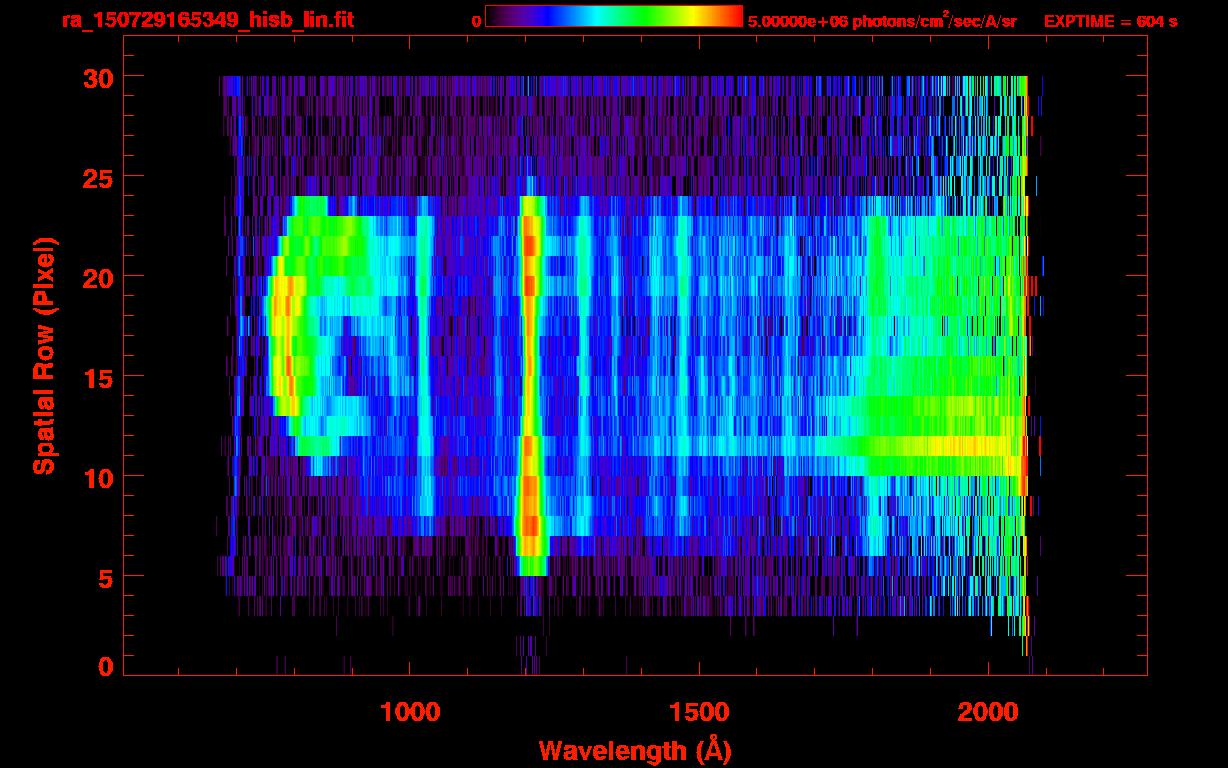Click the spatial row 0 tick label

105,667
